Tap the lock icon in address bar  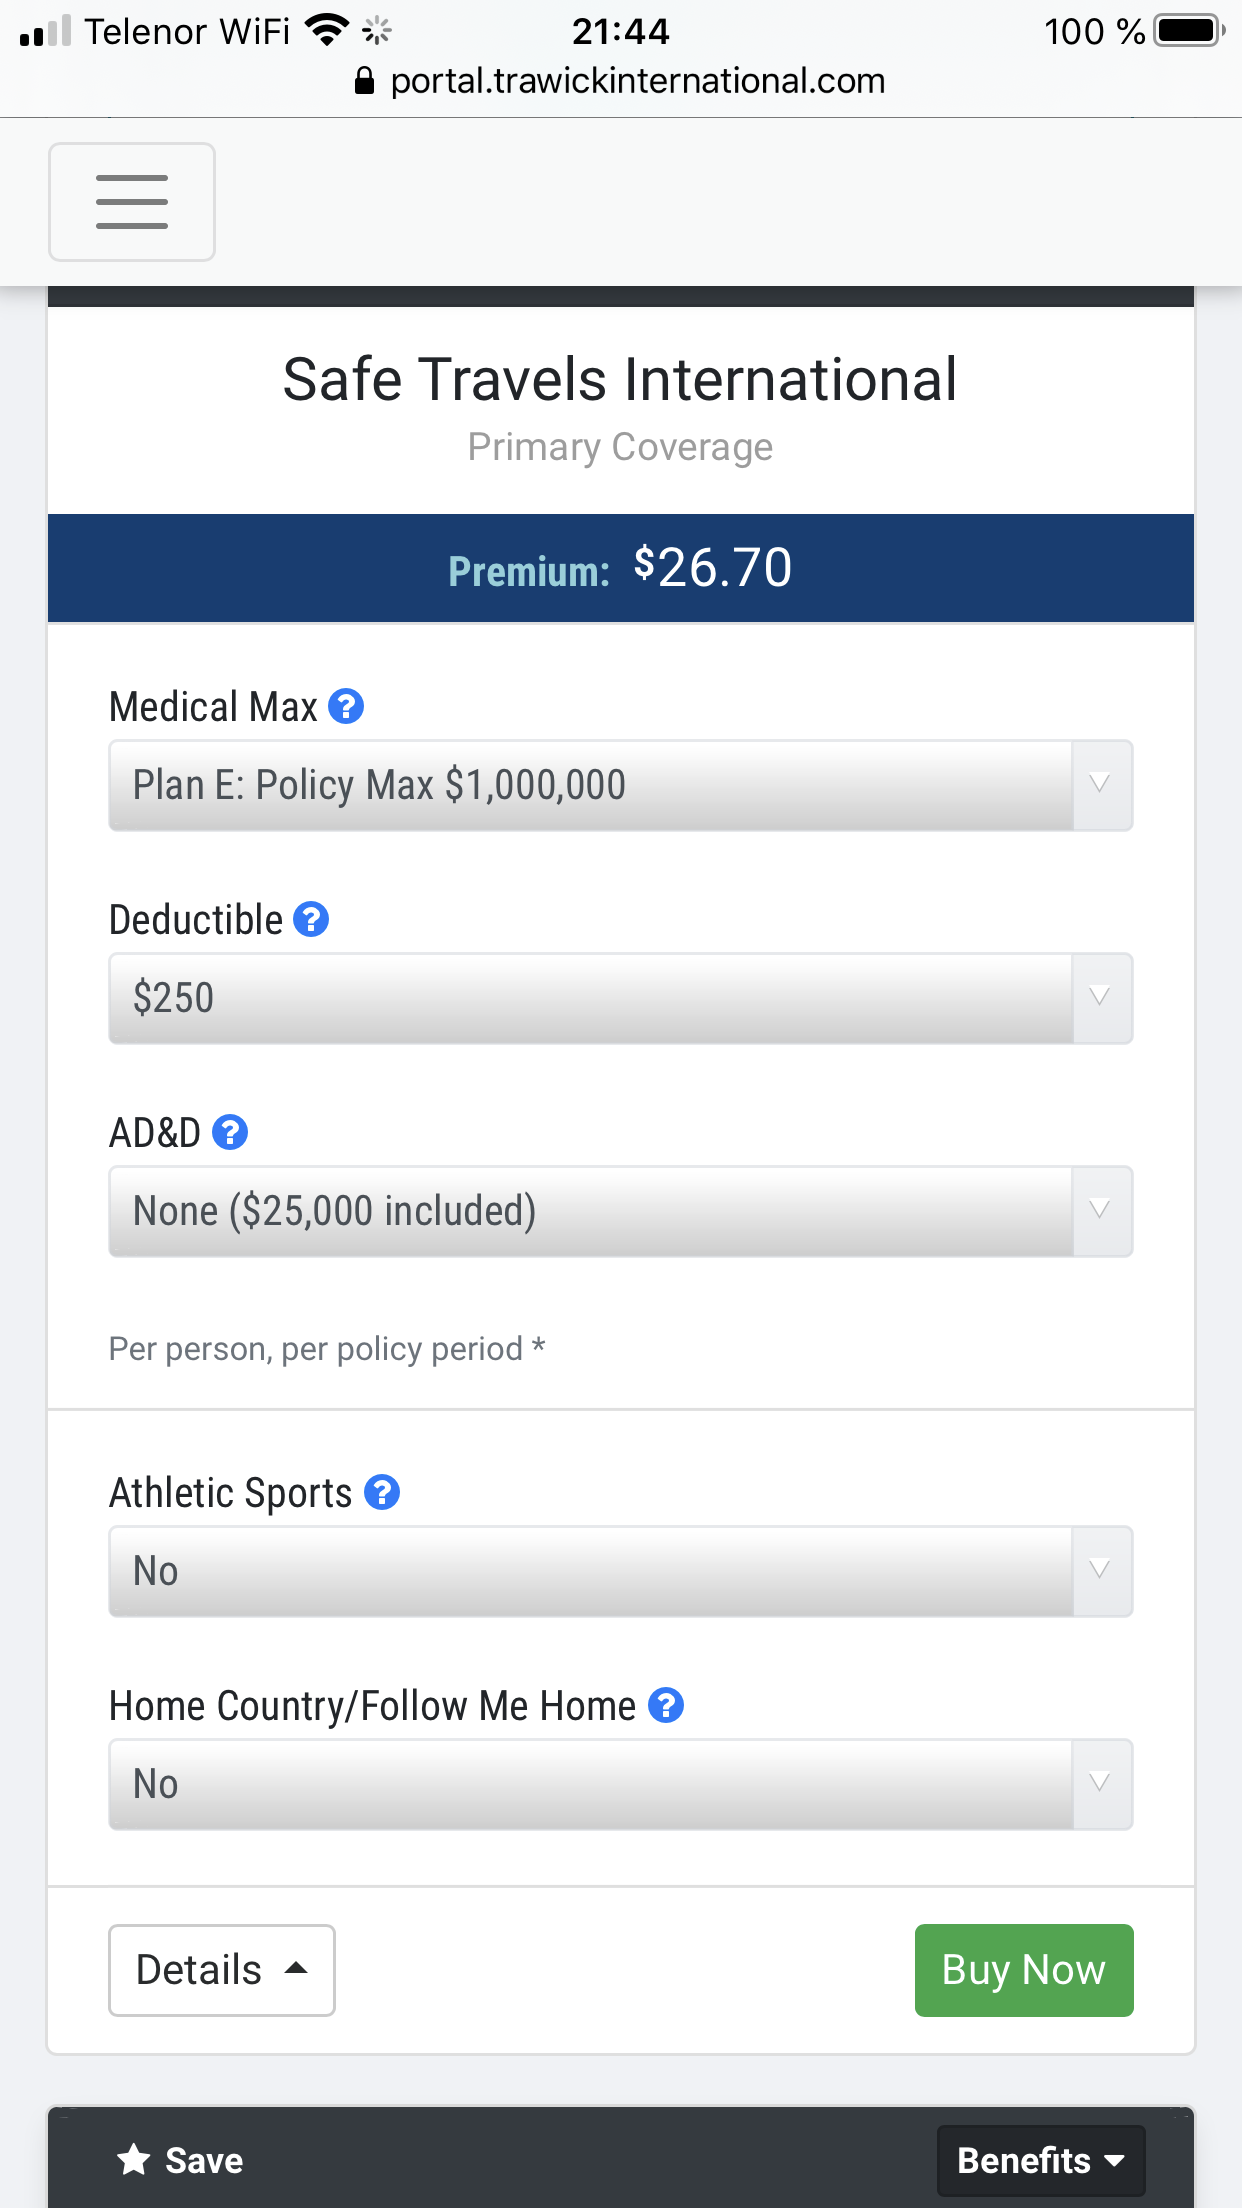point(365,81)
